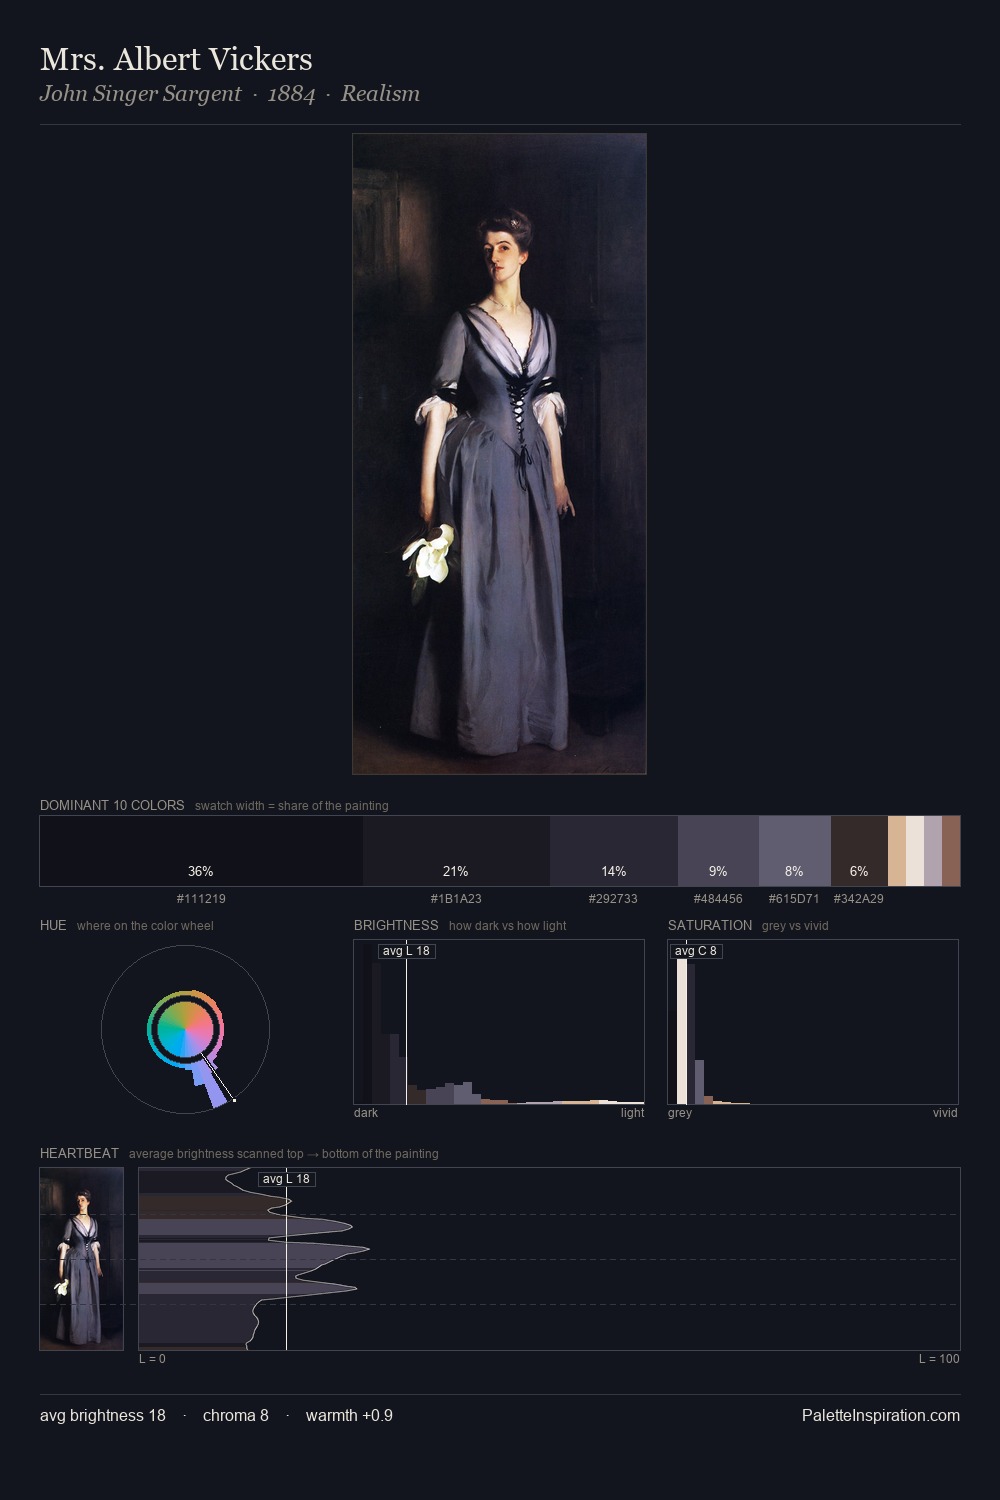Click the 'DOMINANT 10 COLORS' heading

click(112, 805)
